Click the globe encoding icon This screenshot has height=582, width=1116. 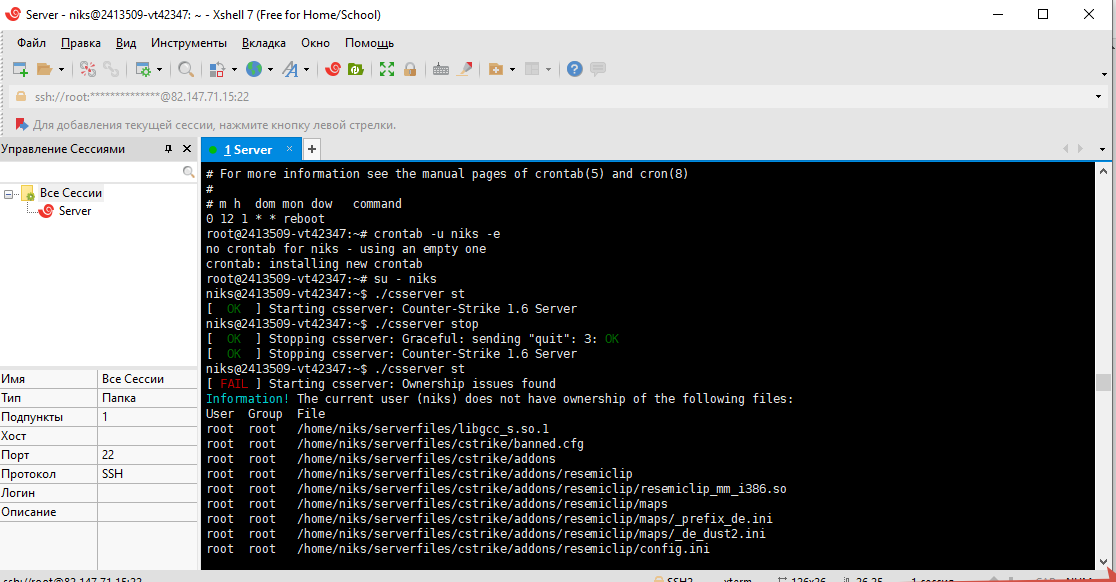click(x=254, y=69)
